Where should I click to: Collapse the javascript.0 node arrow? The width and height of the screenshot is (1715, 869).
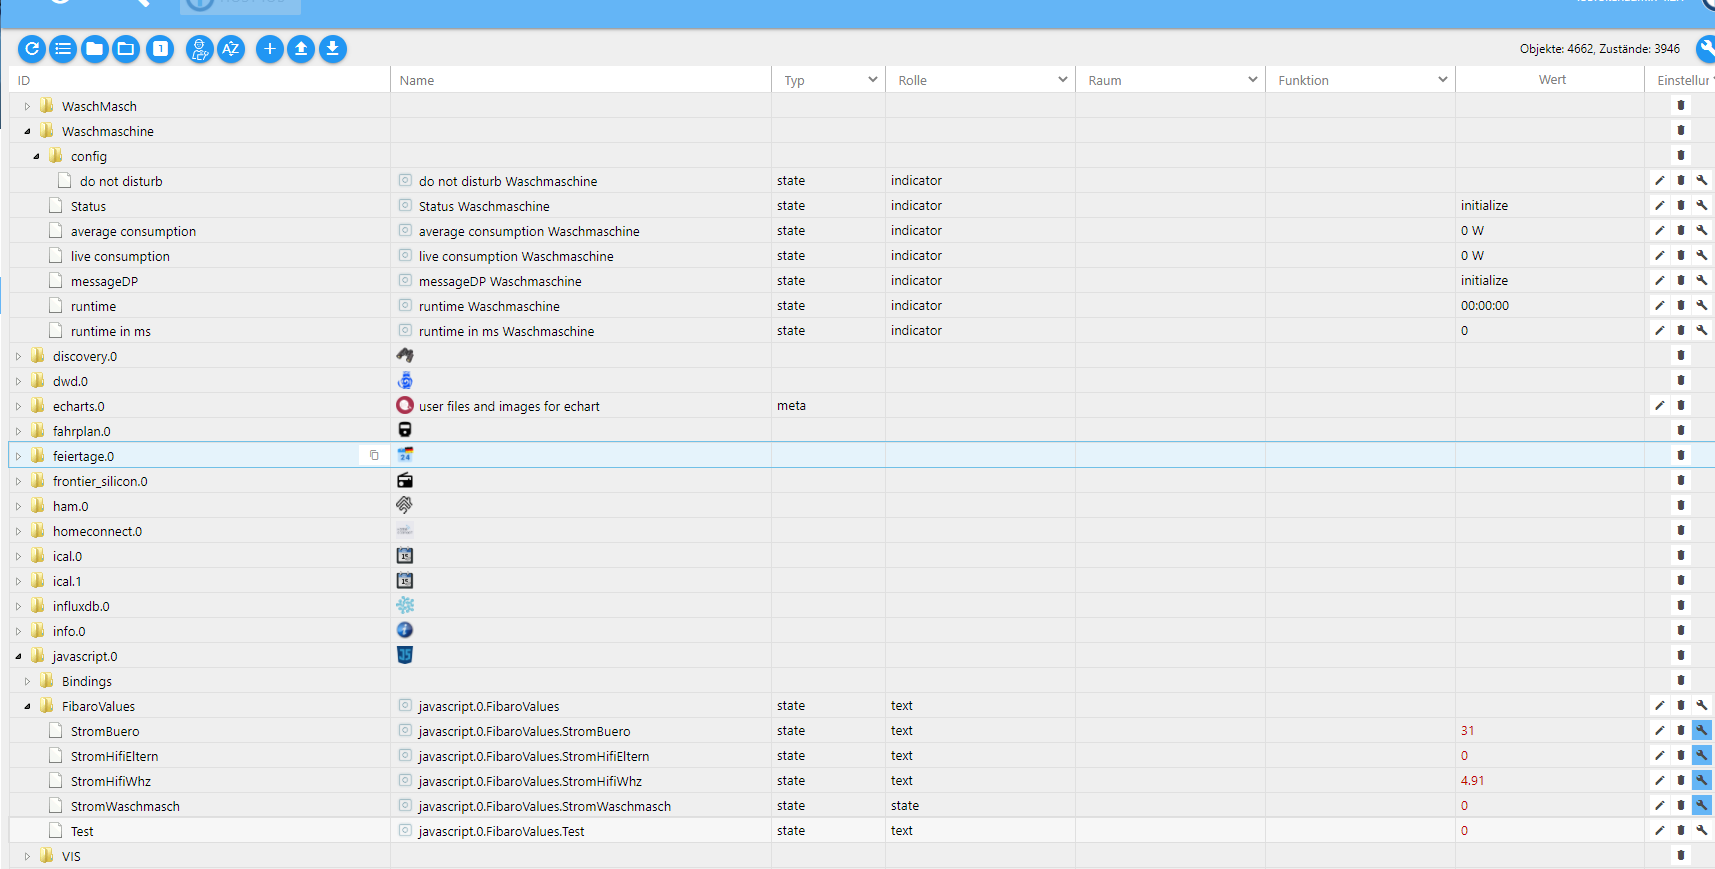point(18,656)
